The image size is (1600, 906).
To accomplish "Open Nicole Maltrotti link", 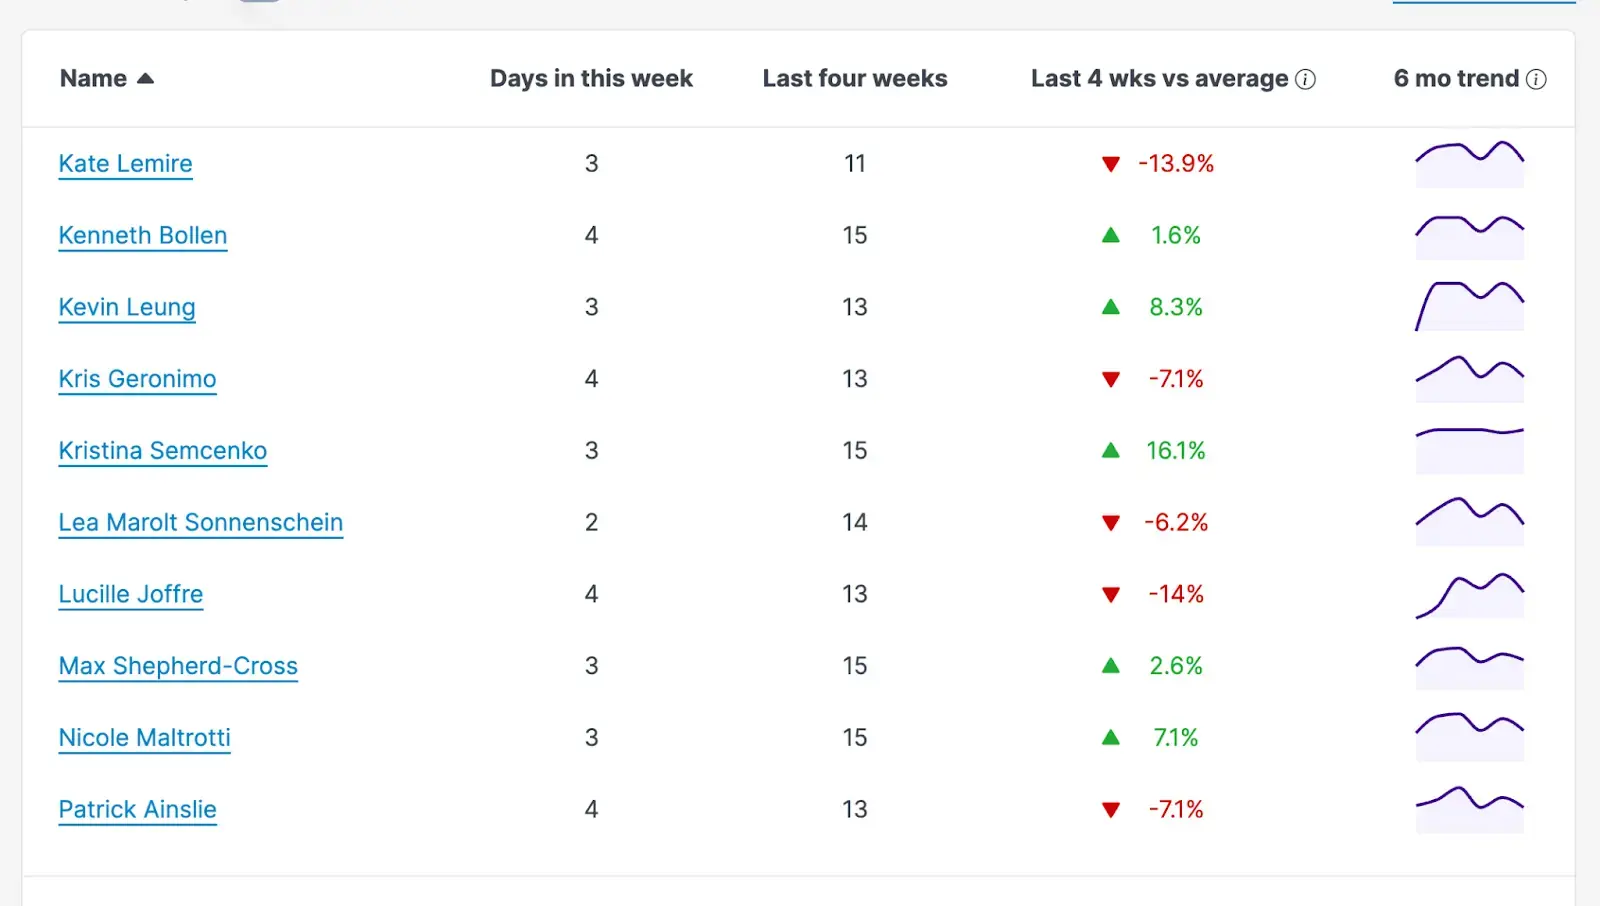I will [x=144, y=738].
